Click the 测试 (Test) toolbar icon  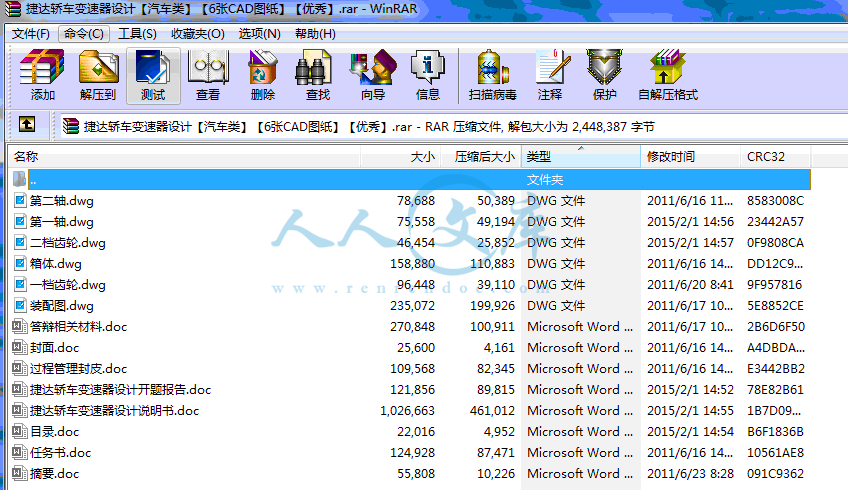click(153, 67)
